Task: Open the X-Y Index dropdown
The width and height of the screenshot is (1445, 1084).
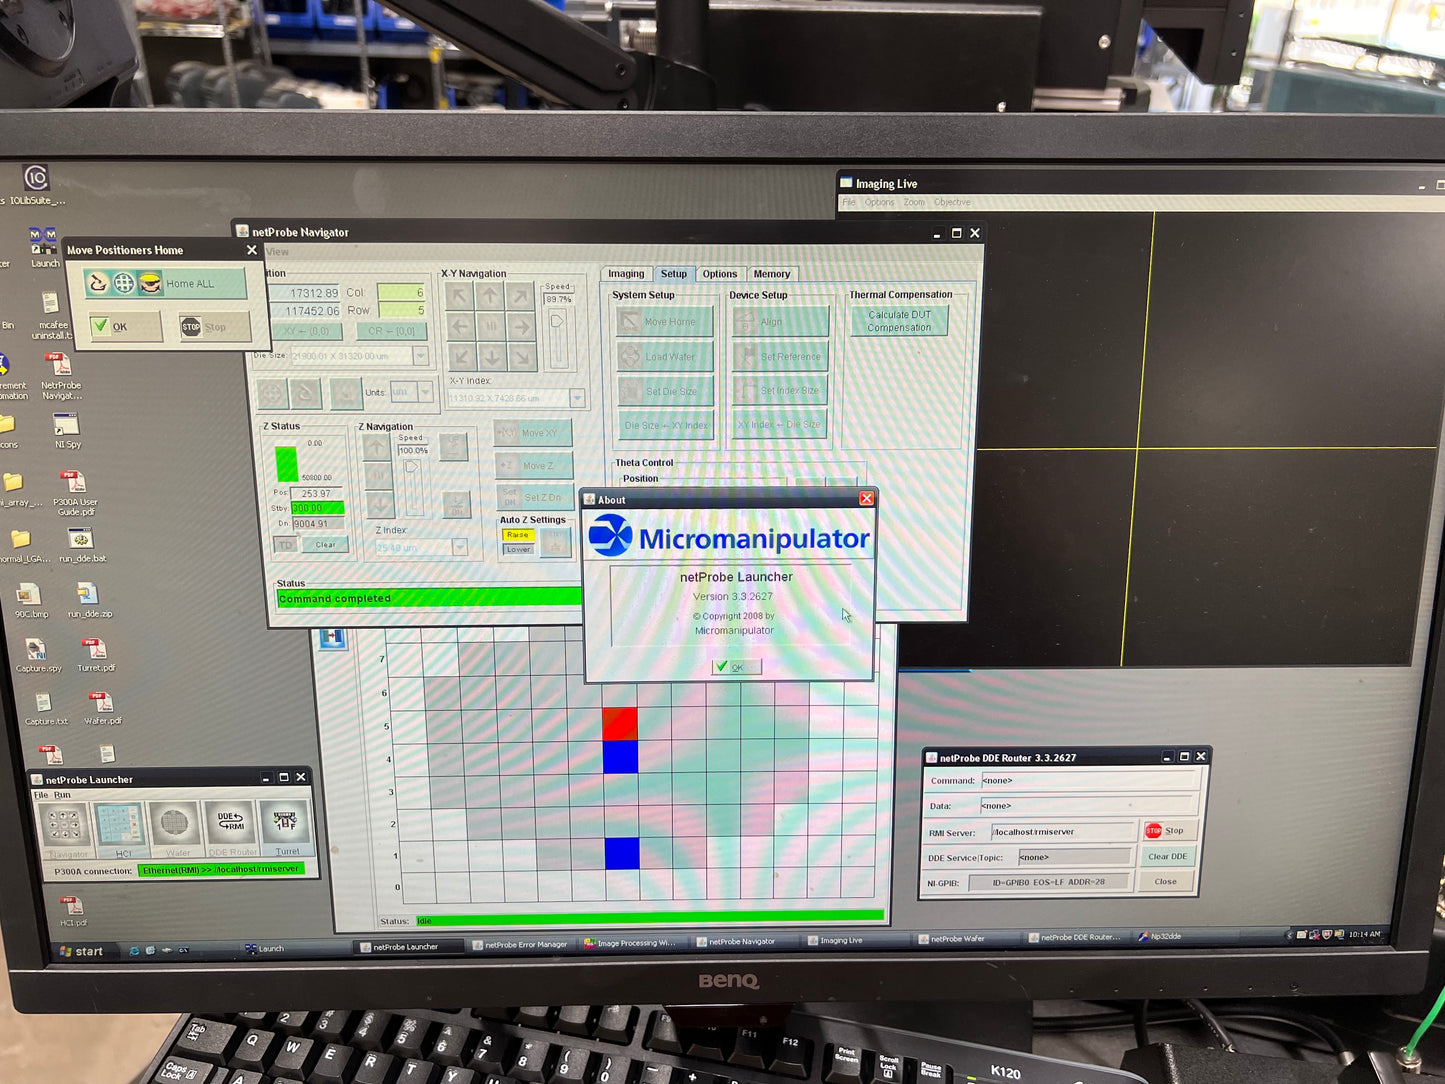Action: coord(577,398)
